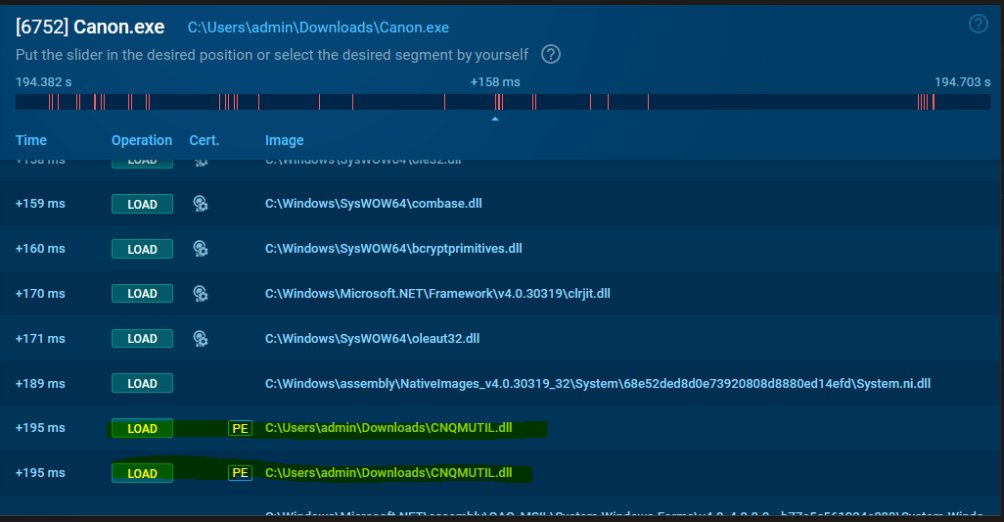Viewport: 1004px width, 522px height.
Task: Select the oleaut32.dll image path
Action: [x=372, y=338]
